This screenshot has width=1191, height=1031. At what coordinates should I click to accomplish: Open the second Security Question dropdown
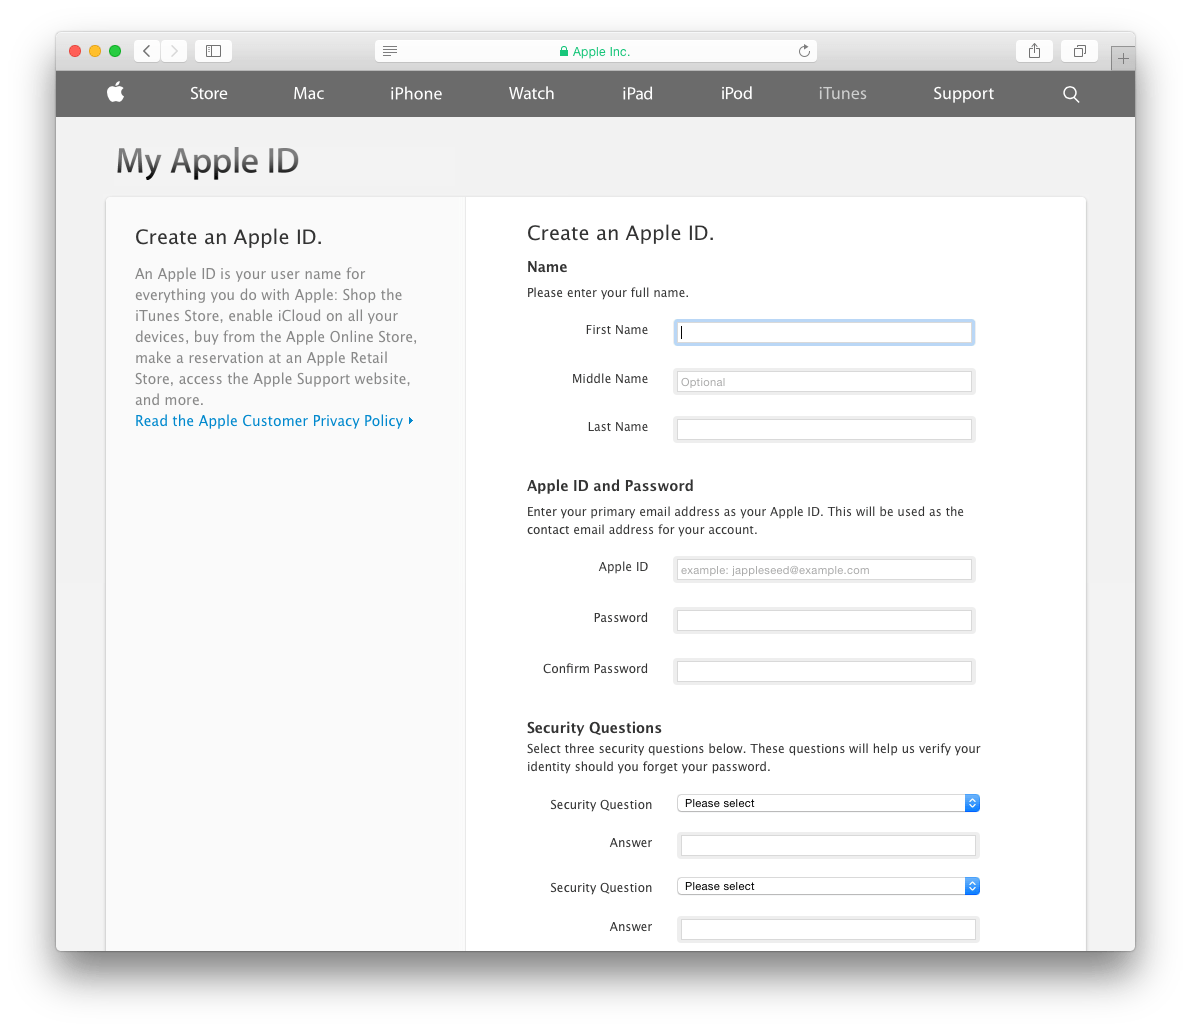pos(827,886)
